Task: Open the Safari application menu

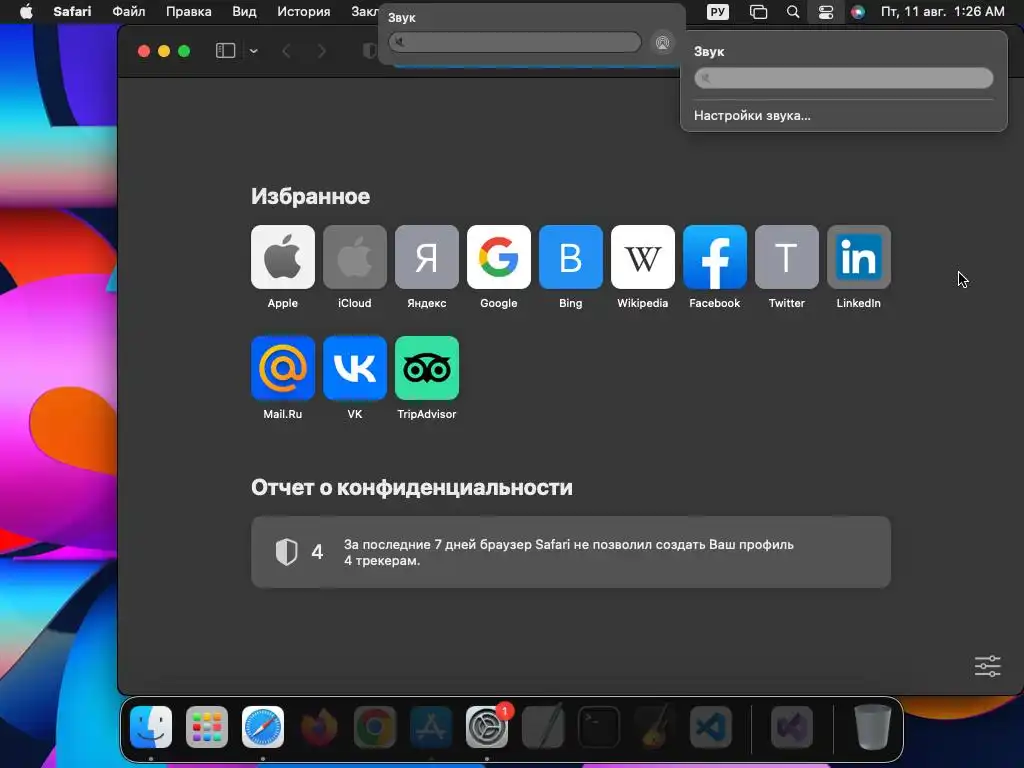Action: (72, 12)
